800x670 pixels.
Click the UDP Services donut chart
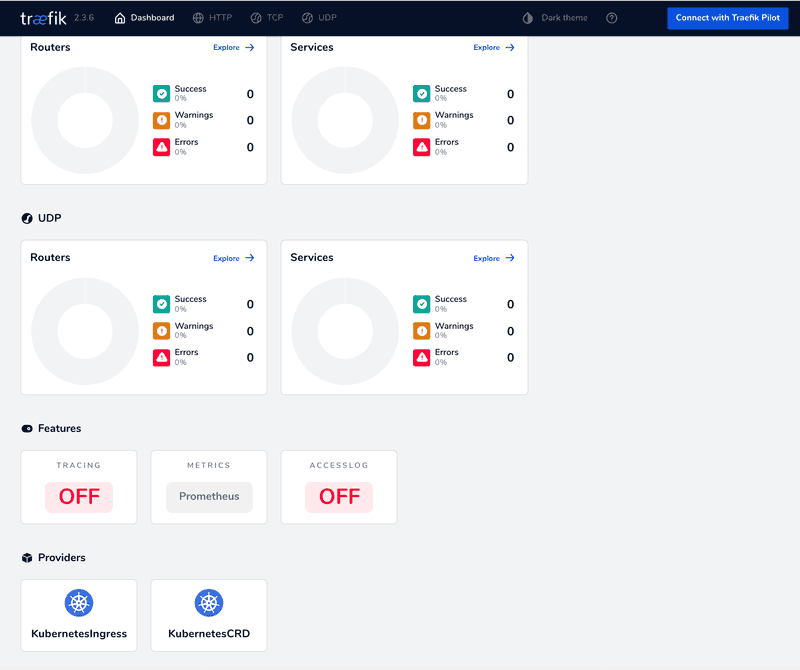[344, 331]
